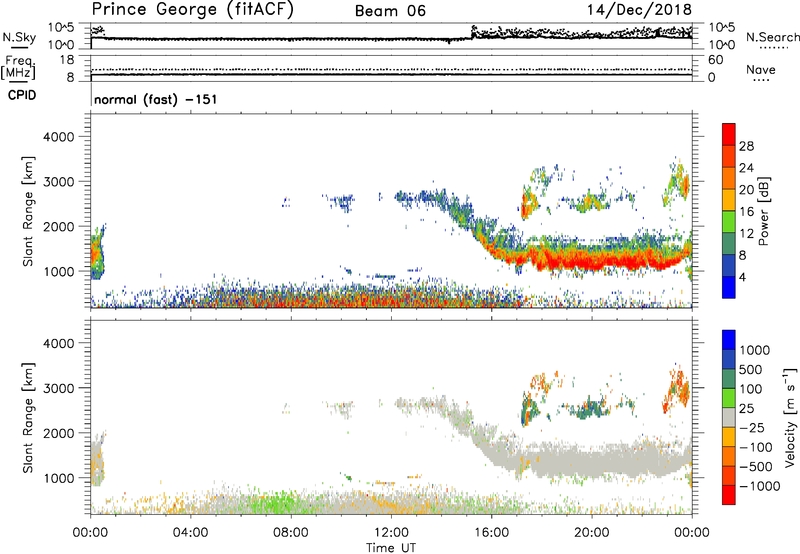Select the '08:00' time axis label
The image size is (800, 554).
[290, 533]
